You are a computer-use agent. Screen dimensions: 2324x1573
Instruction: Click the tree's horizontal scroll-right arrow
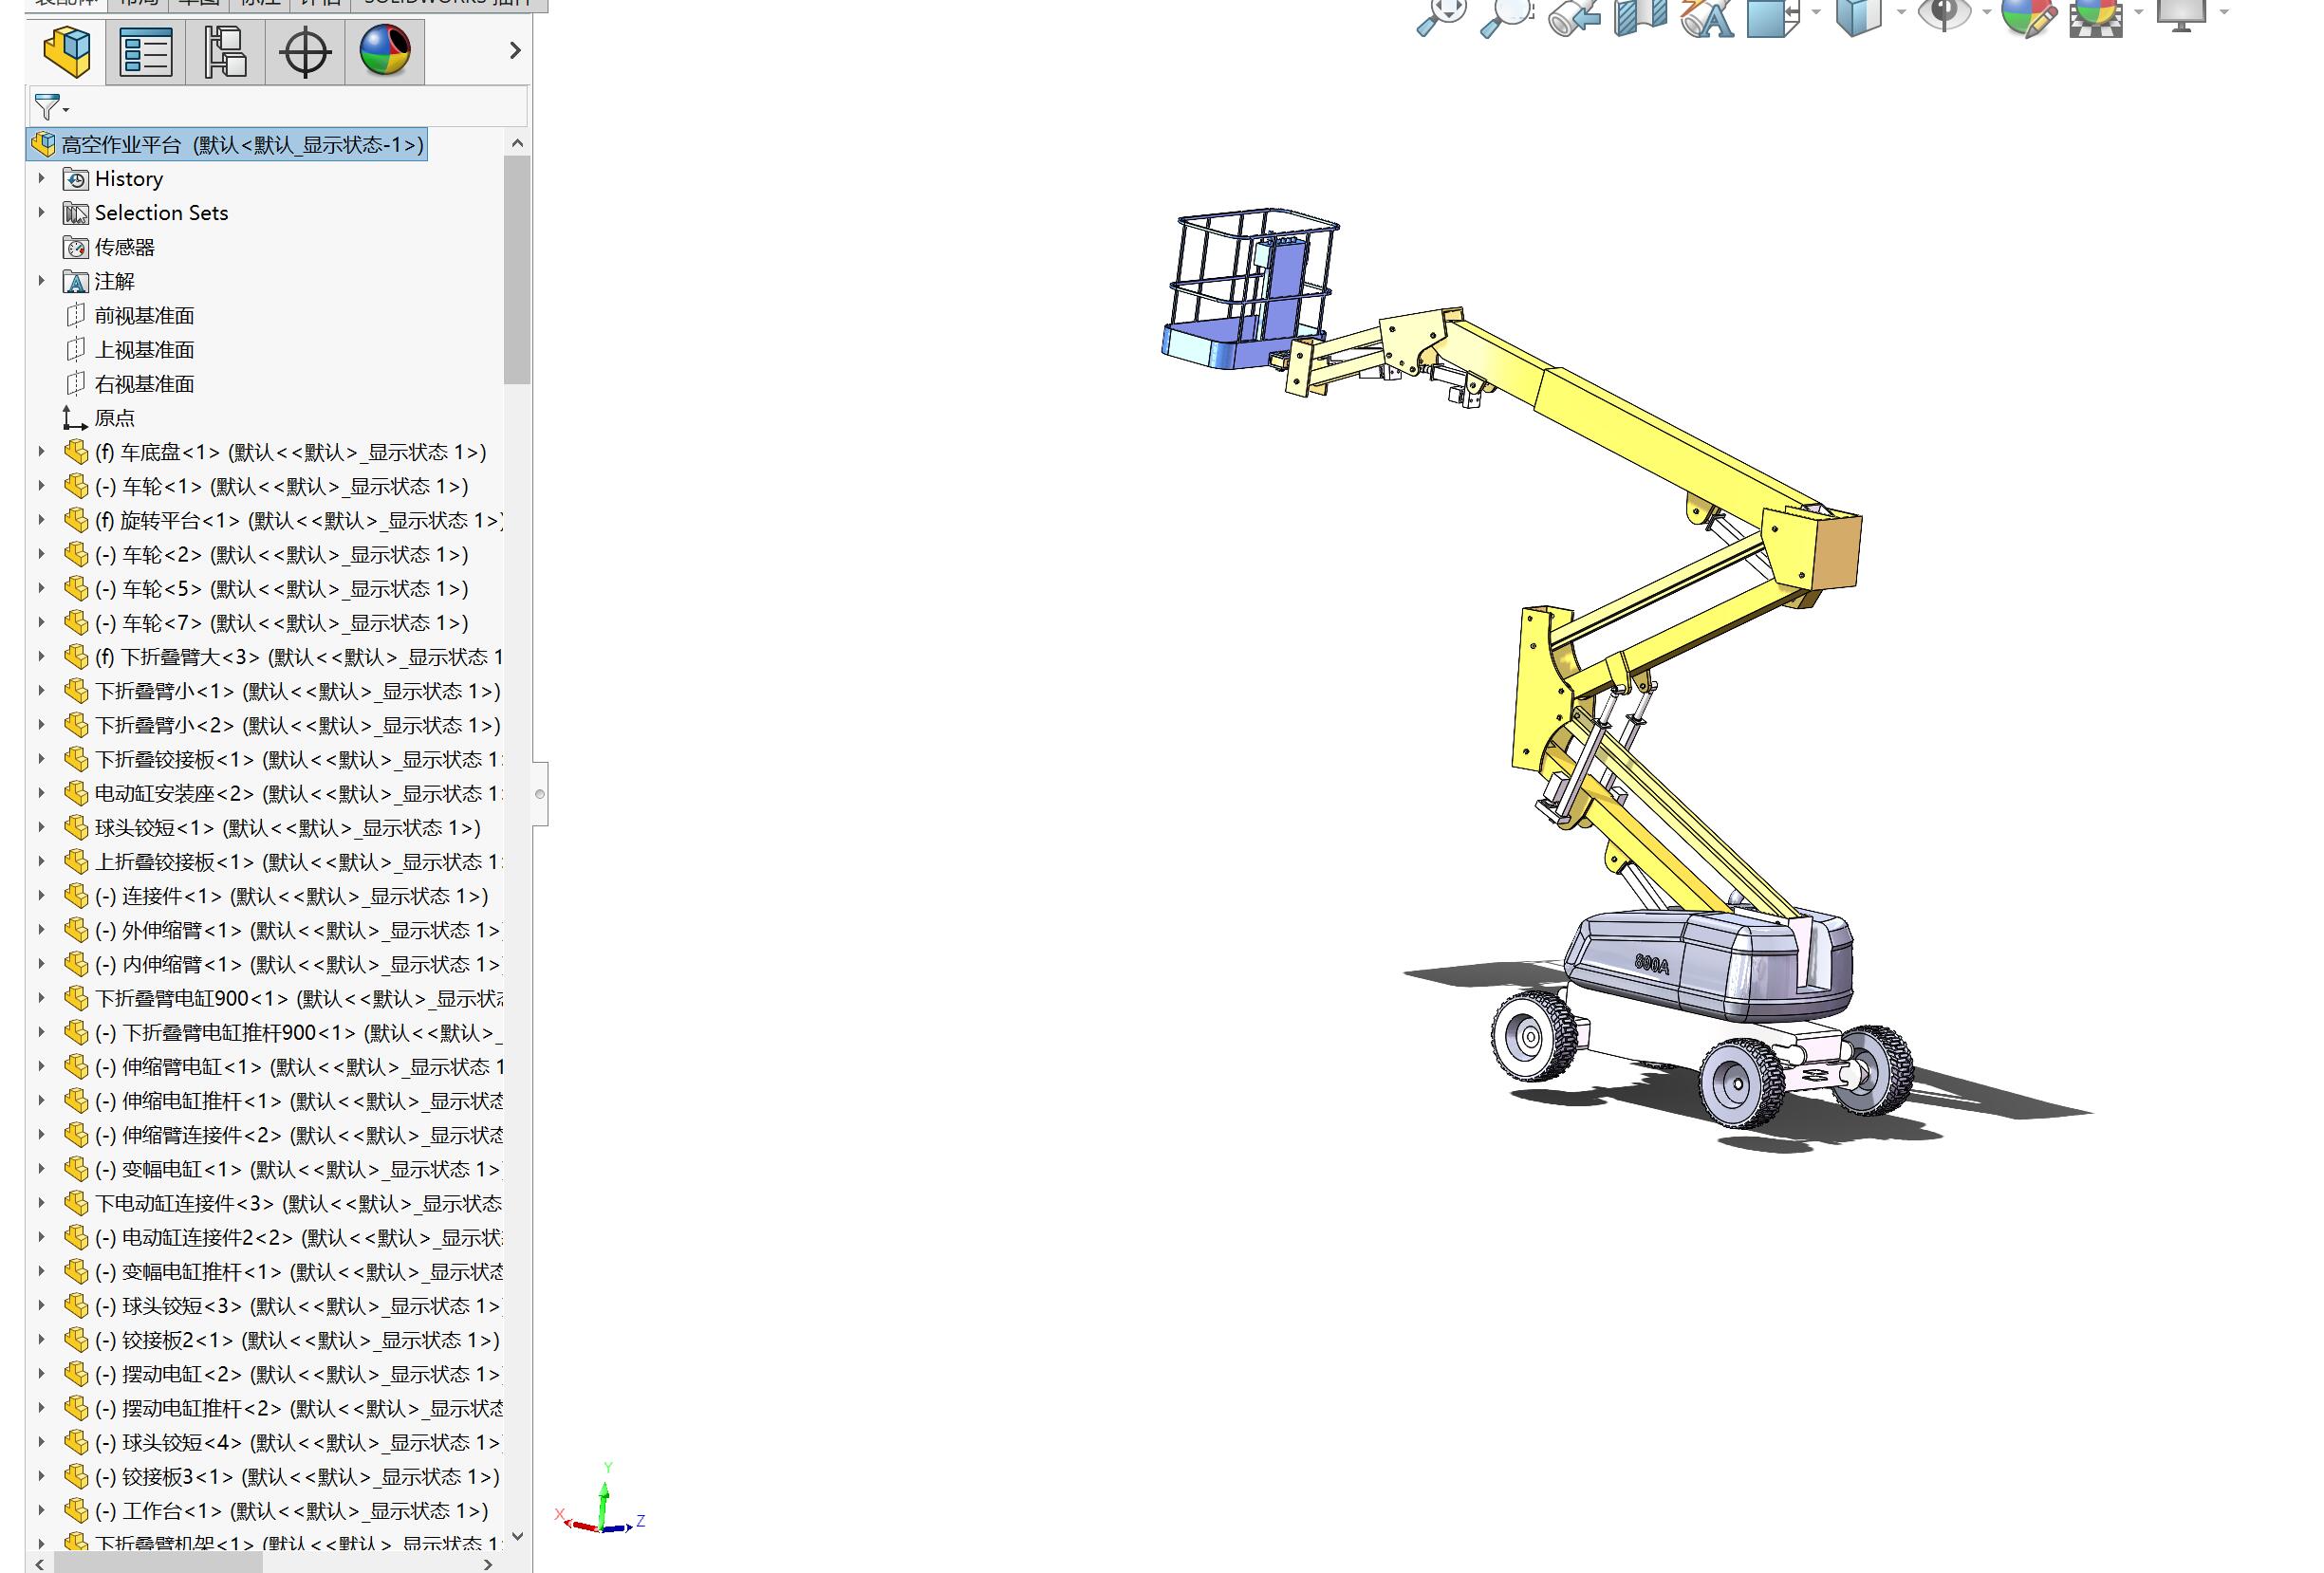(x=488, y=1563)
